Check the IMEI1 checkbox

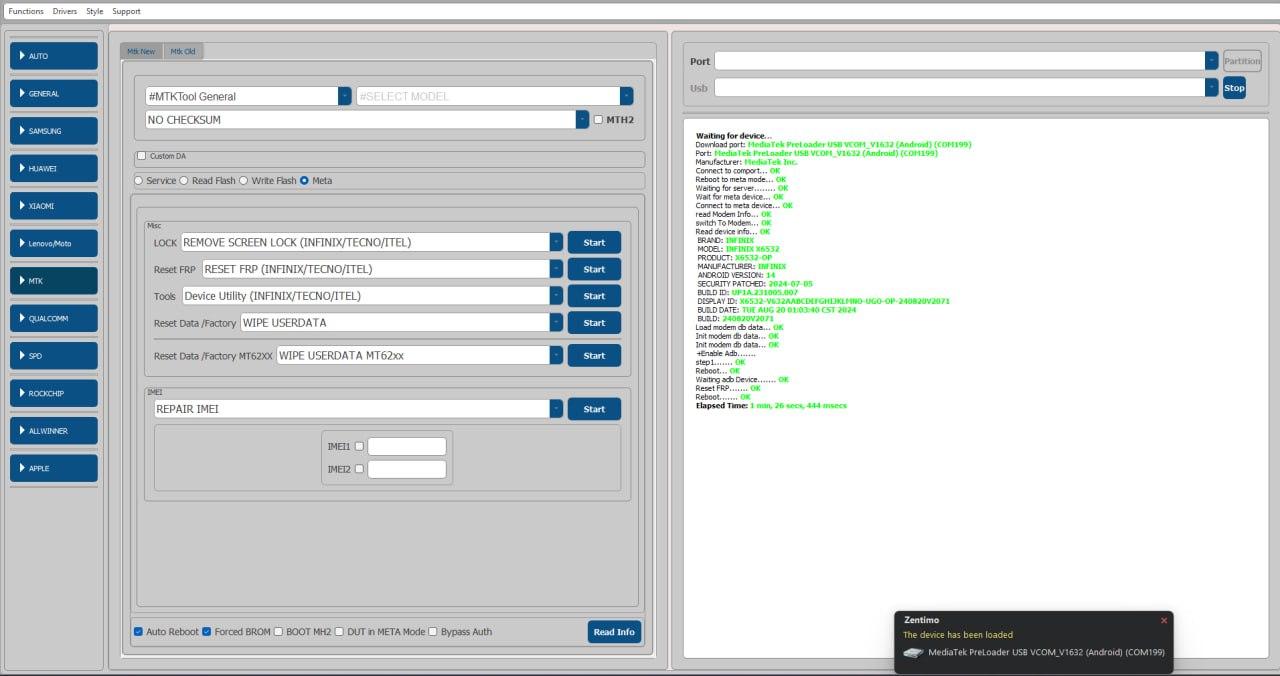[x=359, y=447]
